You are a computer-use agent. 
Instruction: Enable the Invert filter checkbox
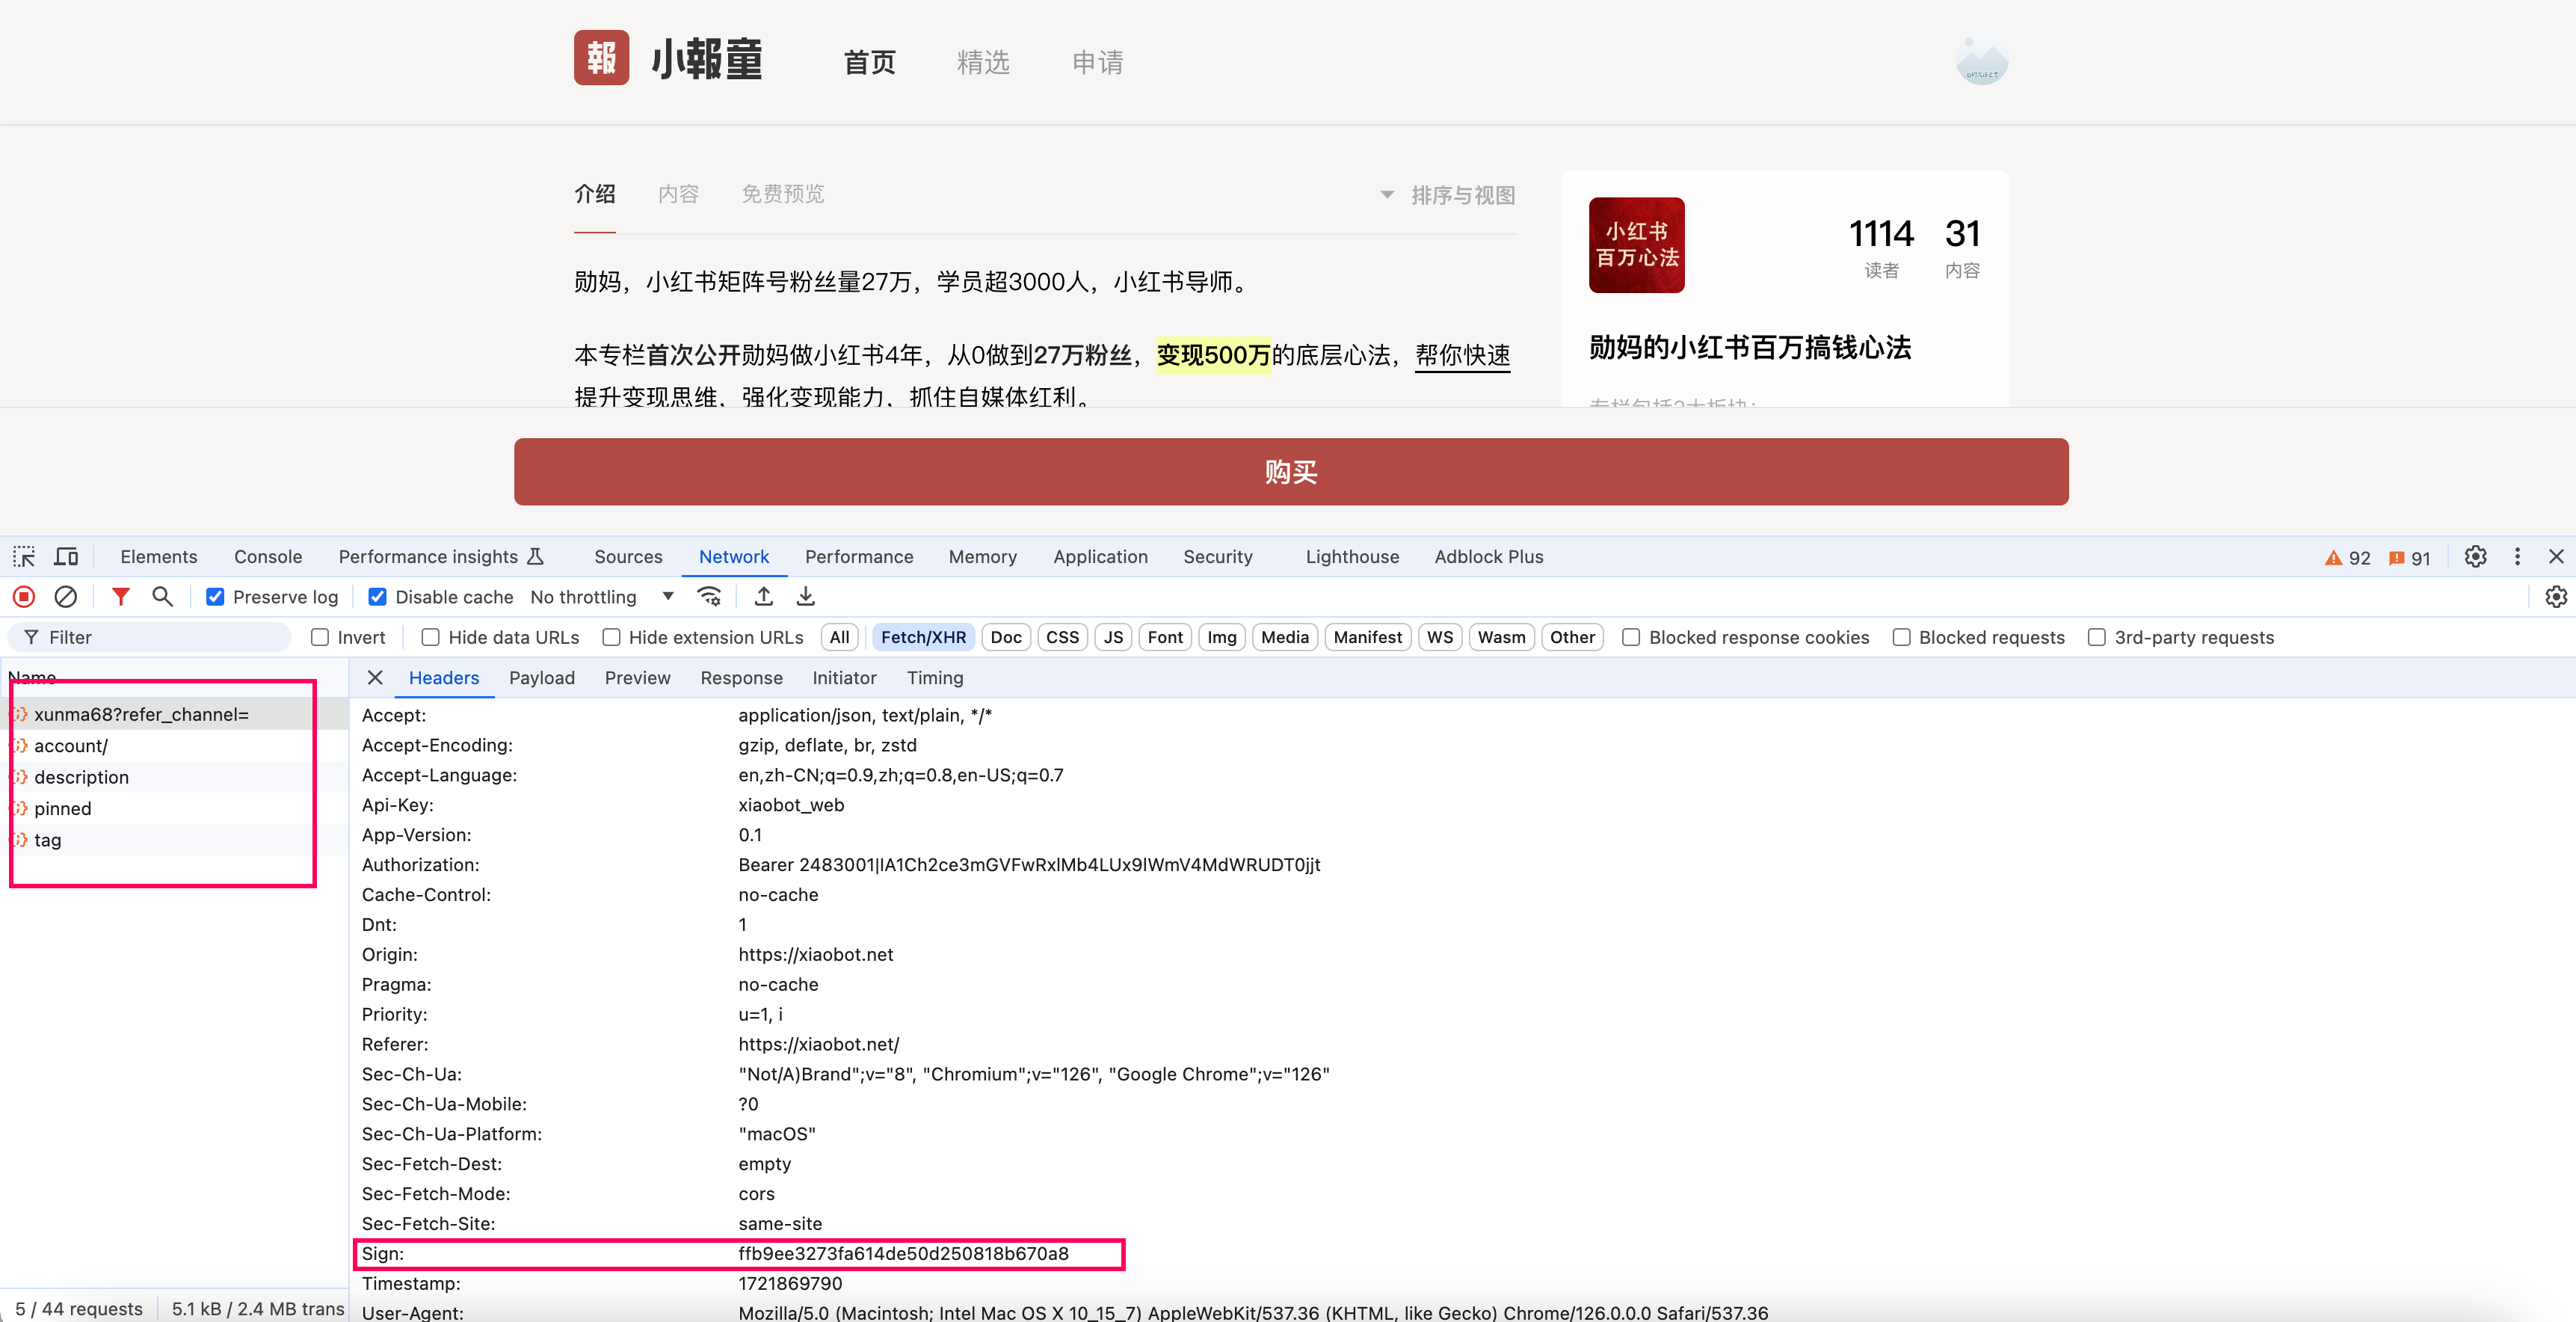320,637
